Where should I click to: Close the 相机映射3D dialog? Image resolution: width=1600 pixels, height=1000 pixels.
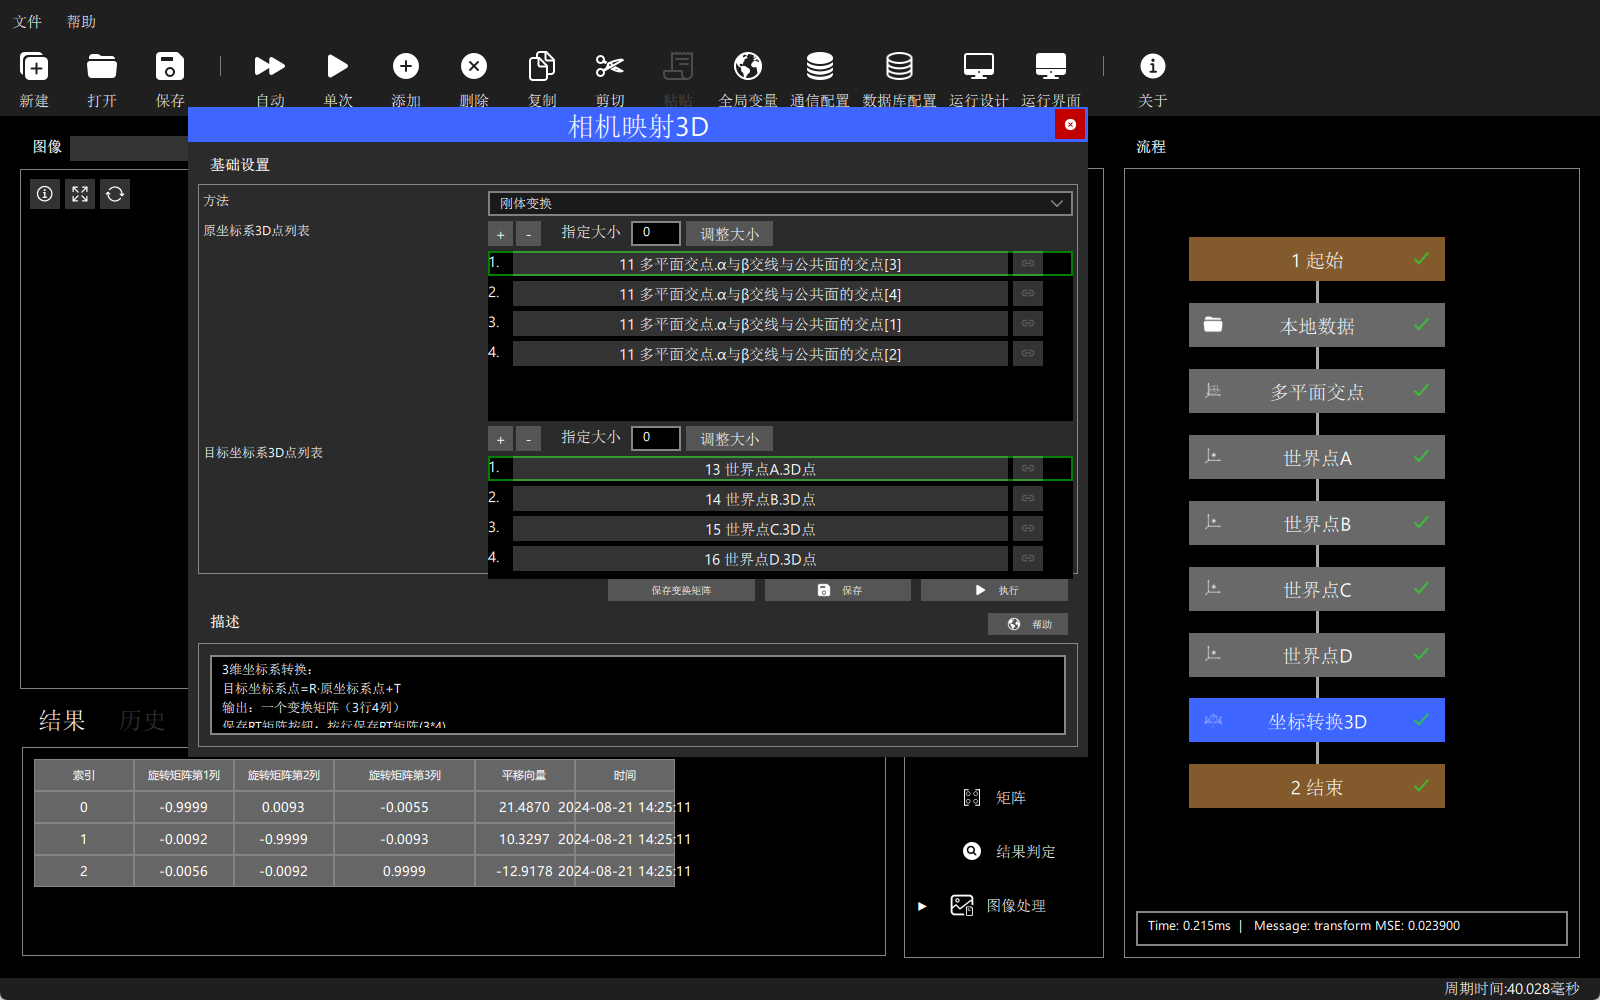(1070, 125)
